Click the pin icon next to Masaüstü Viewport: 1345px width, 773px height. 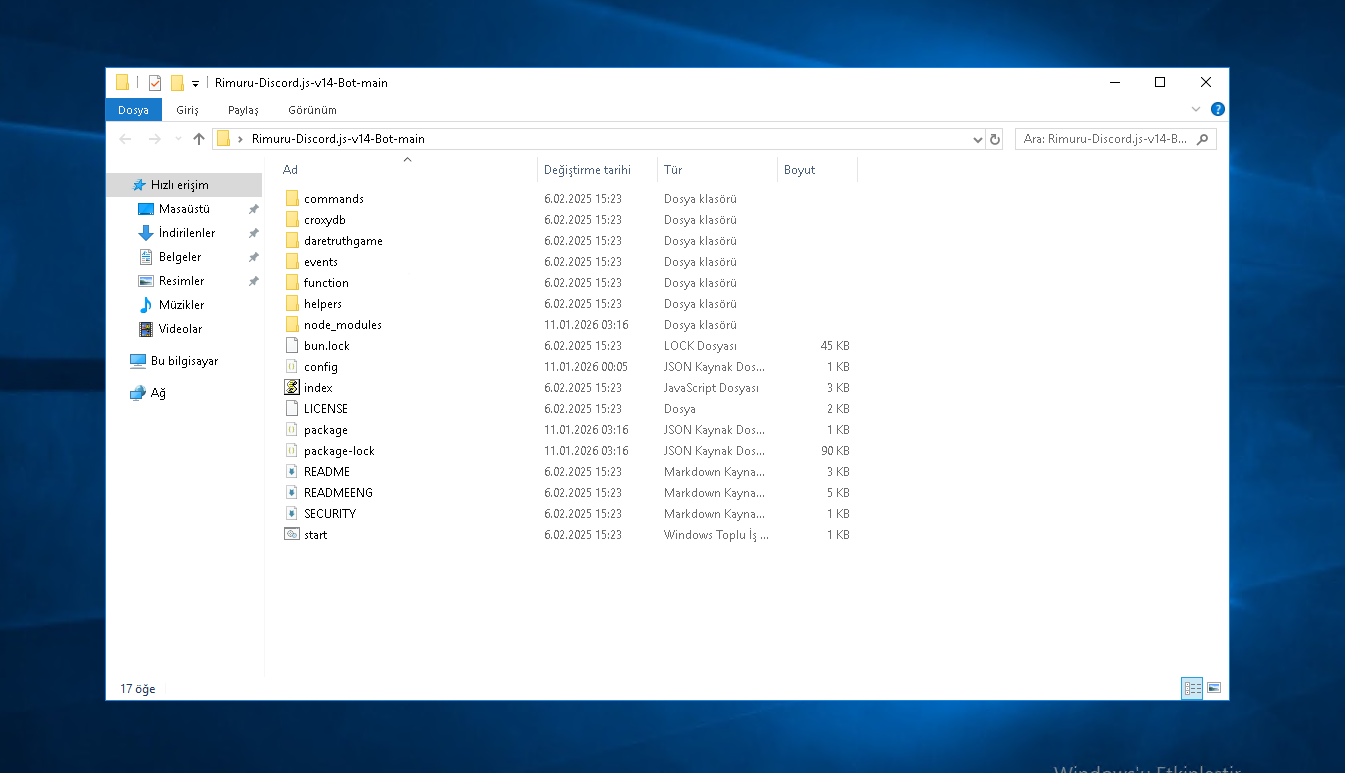click(x=253, y=209)
